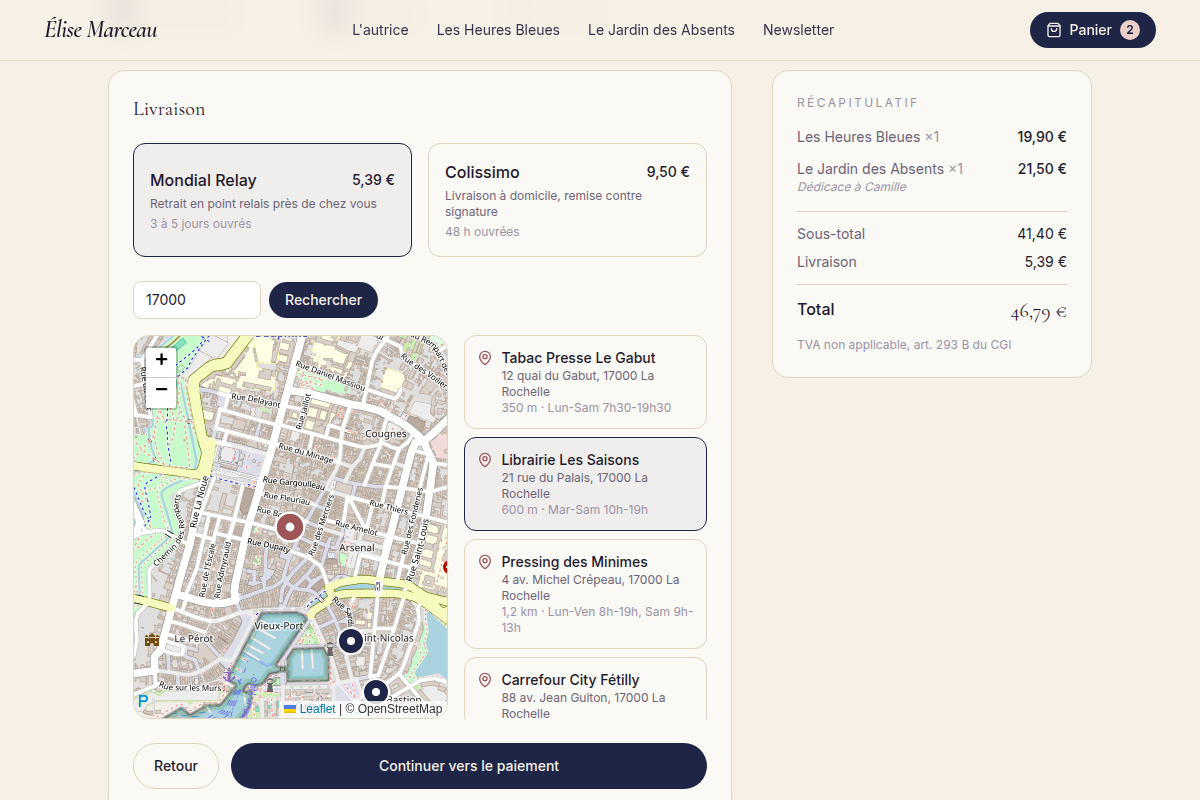Open the Leaflet attribution link
The height and width of the screenshot is (800, 1200).
pyautogui.click(x=310, y=709)
